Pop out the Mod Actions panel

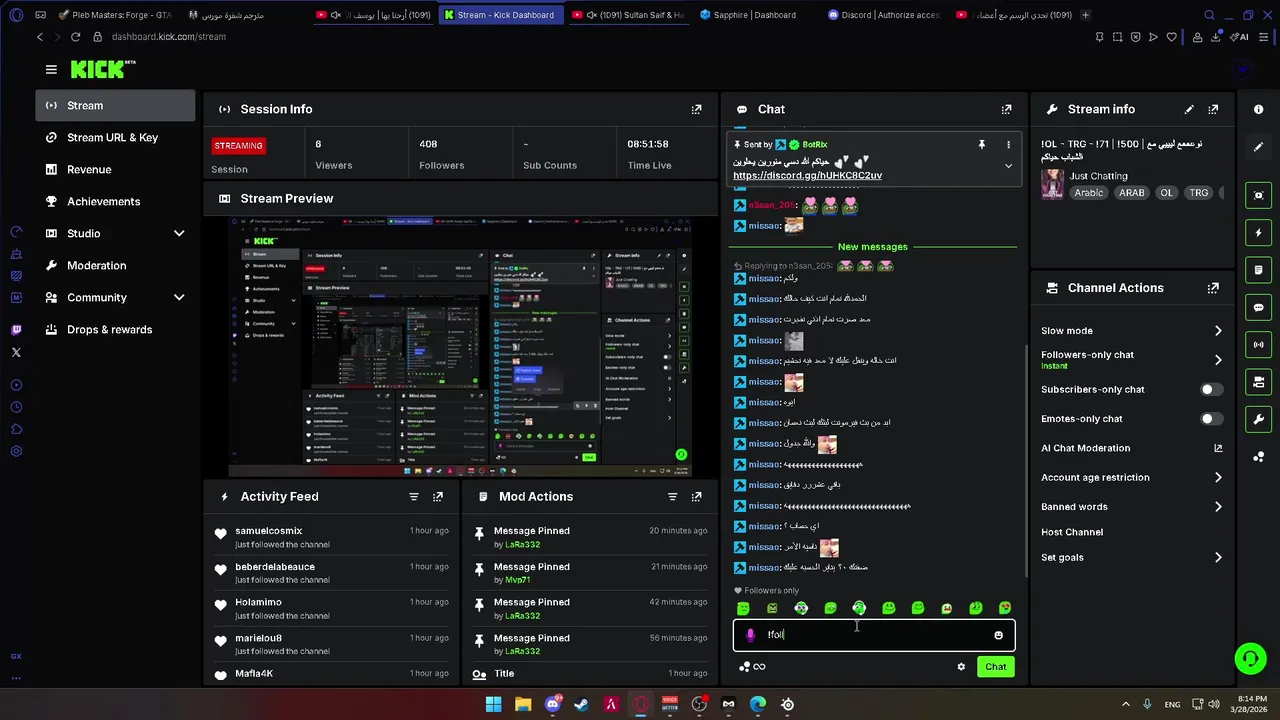click(x=696, y=496)
